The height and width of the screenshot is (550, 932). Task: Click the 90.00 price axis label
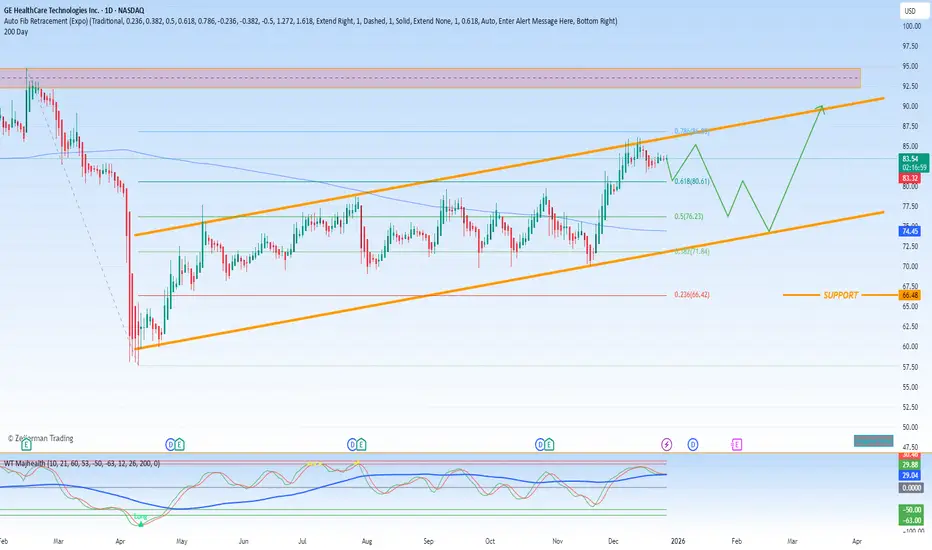pos(910,106)
